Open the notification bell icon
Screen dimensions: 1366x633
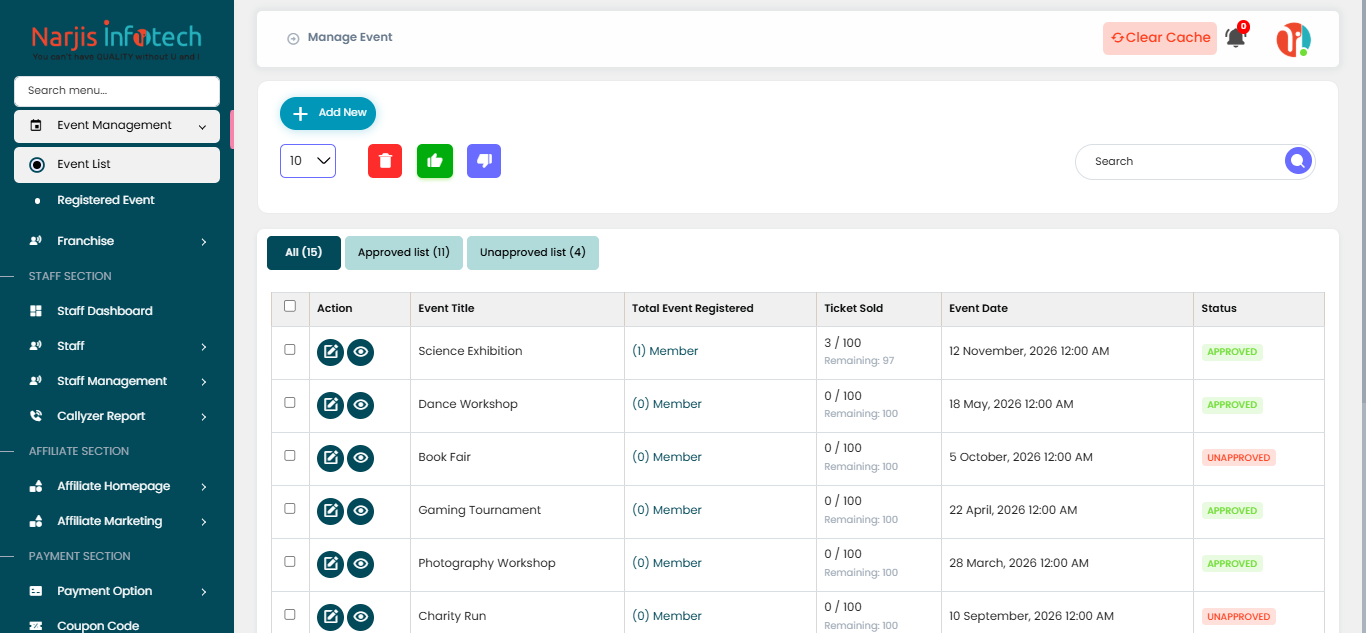1236,38
